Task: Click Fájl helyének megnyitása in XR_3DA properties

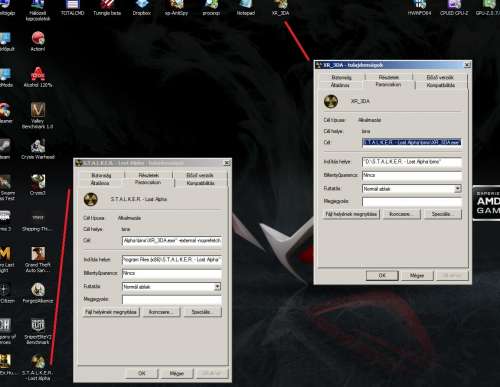Action: tap(351, 214)
